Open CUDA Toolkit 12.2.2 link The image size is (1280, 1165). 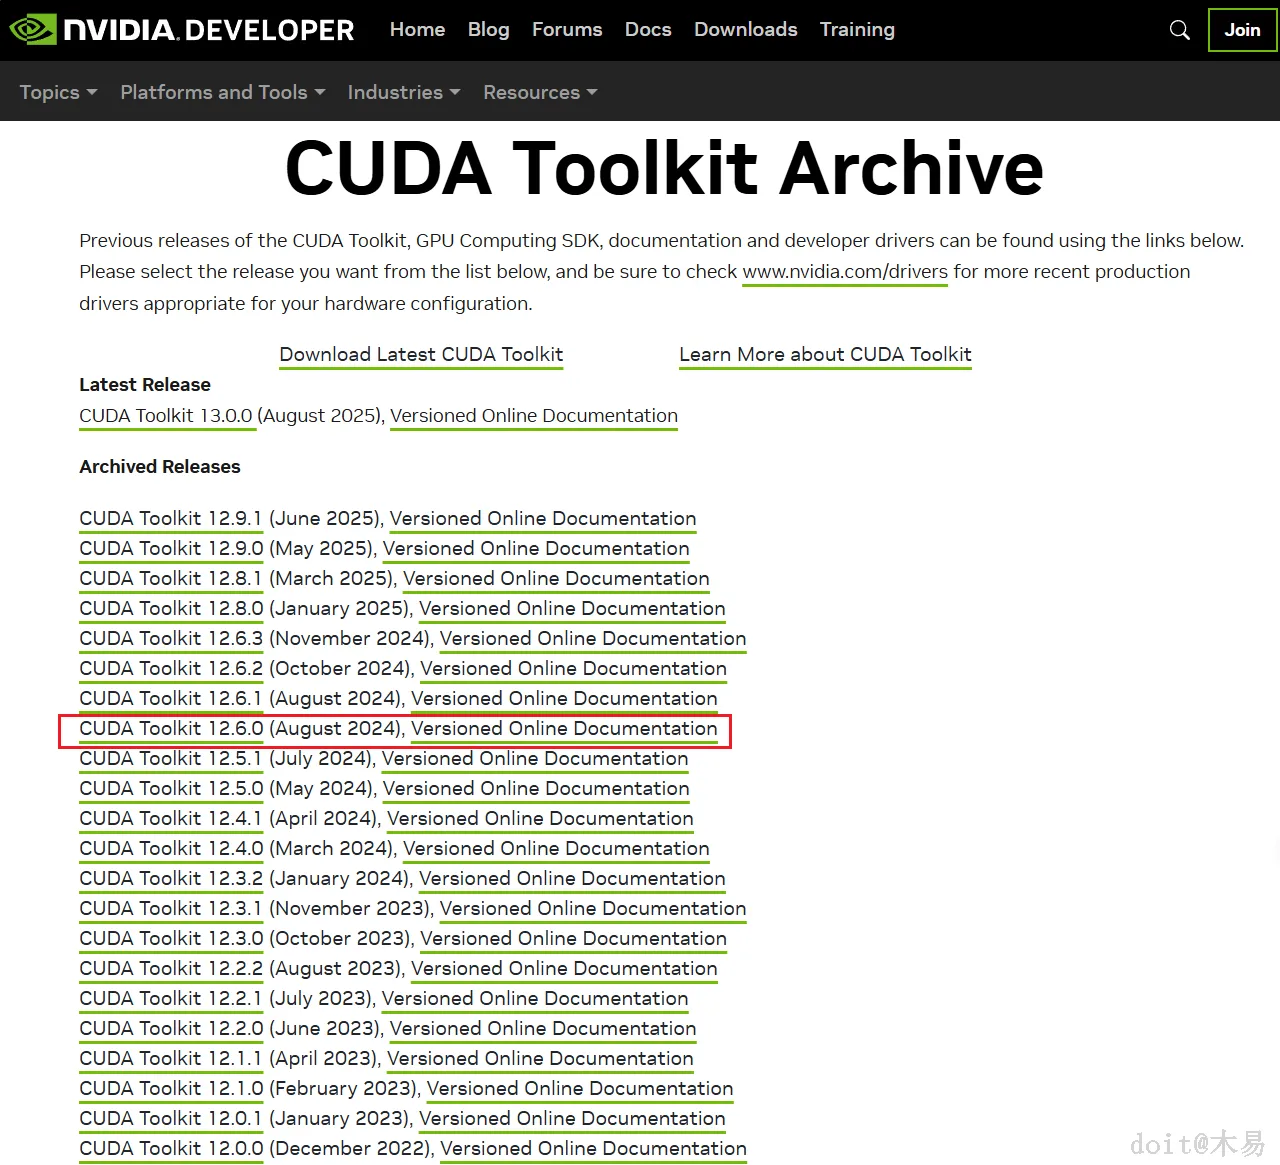(171, 969)
